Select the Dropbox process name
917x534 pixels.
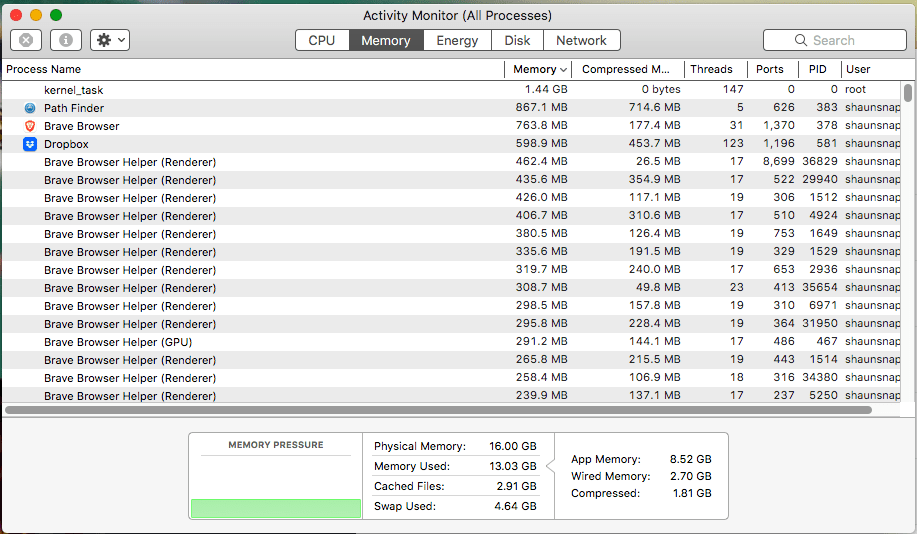coord(66,144)
